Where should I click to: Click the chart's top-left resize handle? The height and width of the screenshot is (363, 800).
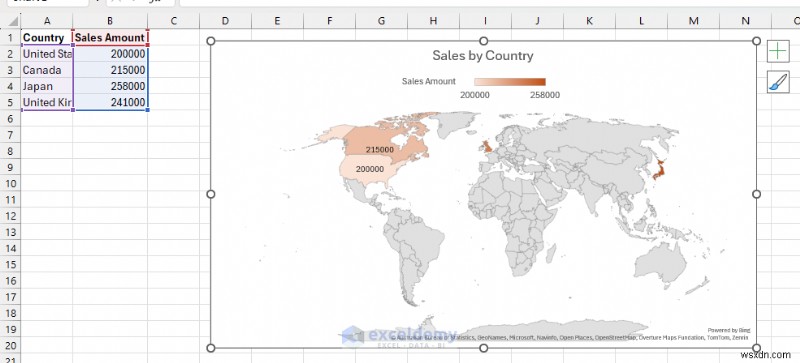(x=211, y=41)
